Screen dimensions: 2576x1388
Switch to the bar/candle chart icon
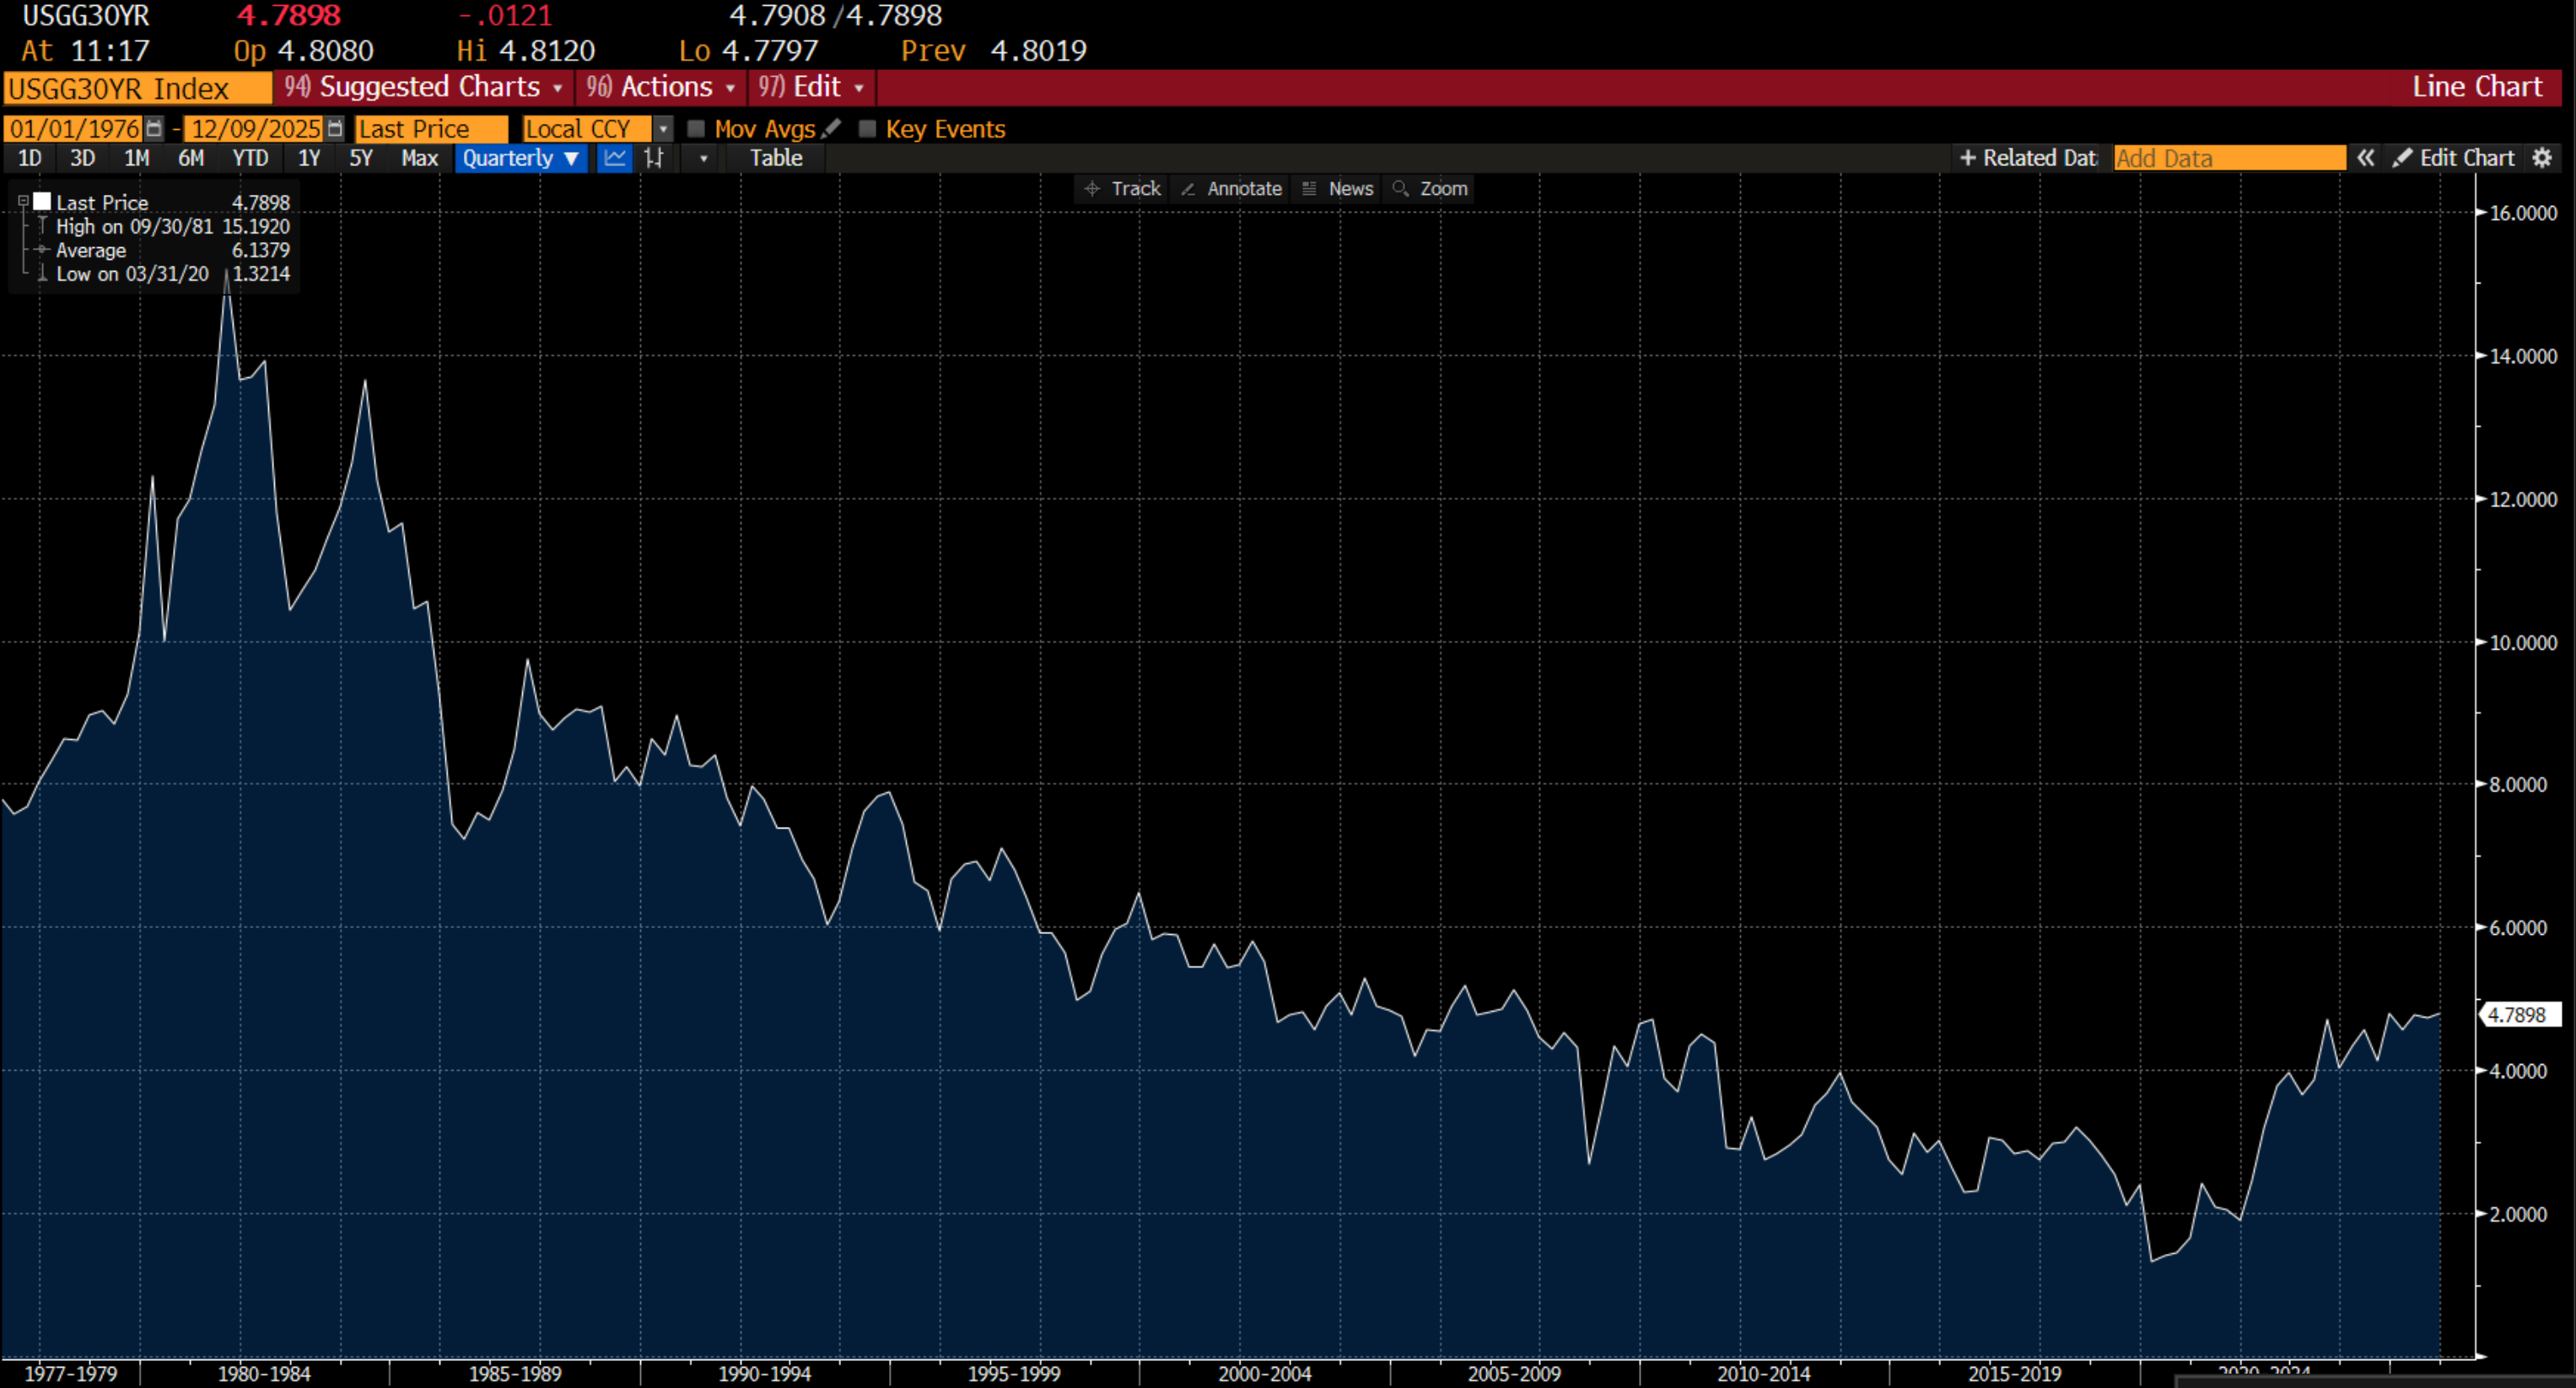pos(655,158)
